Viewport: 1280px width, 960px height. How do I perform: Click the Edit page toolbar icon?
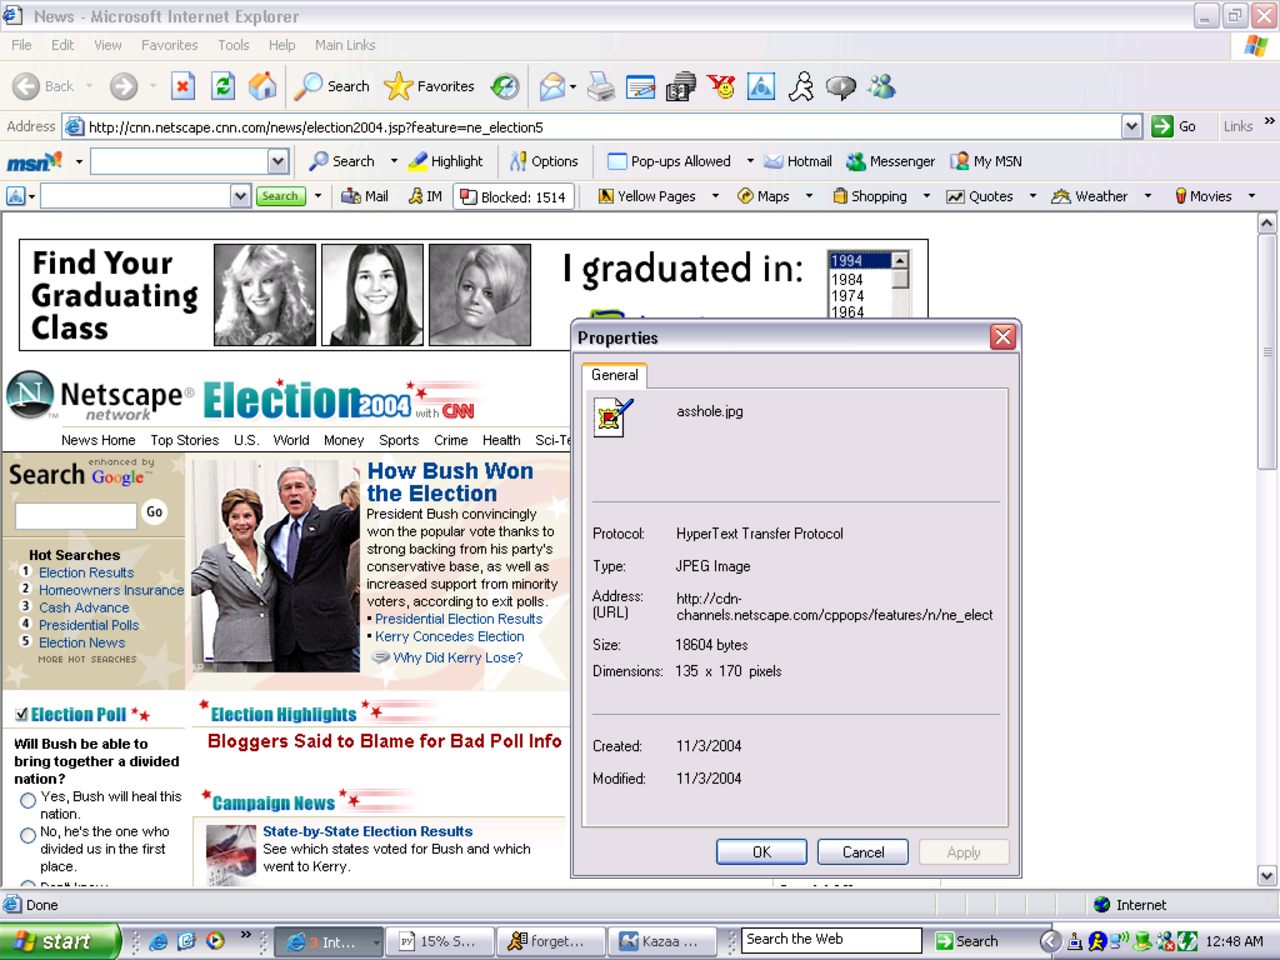640,87
